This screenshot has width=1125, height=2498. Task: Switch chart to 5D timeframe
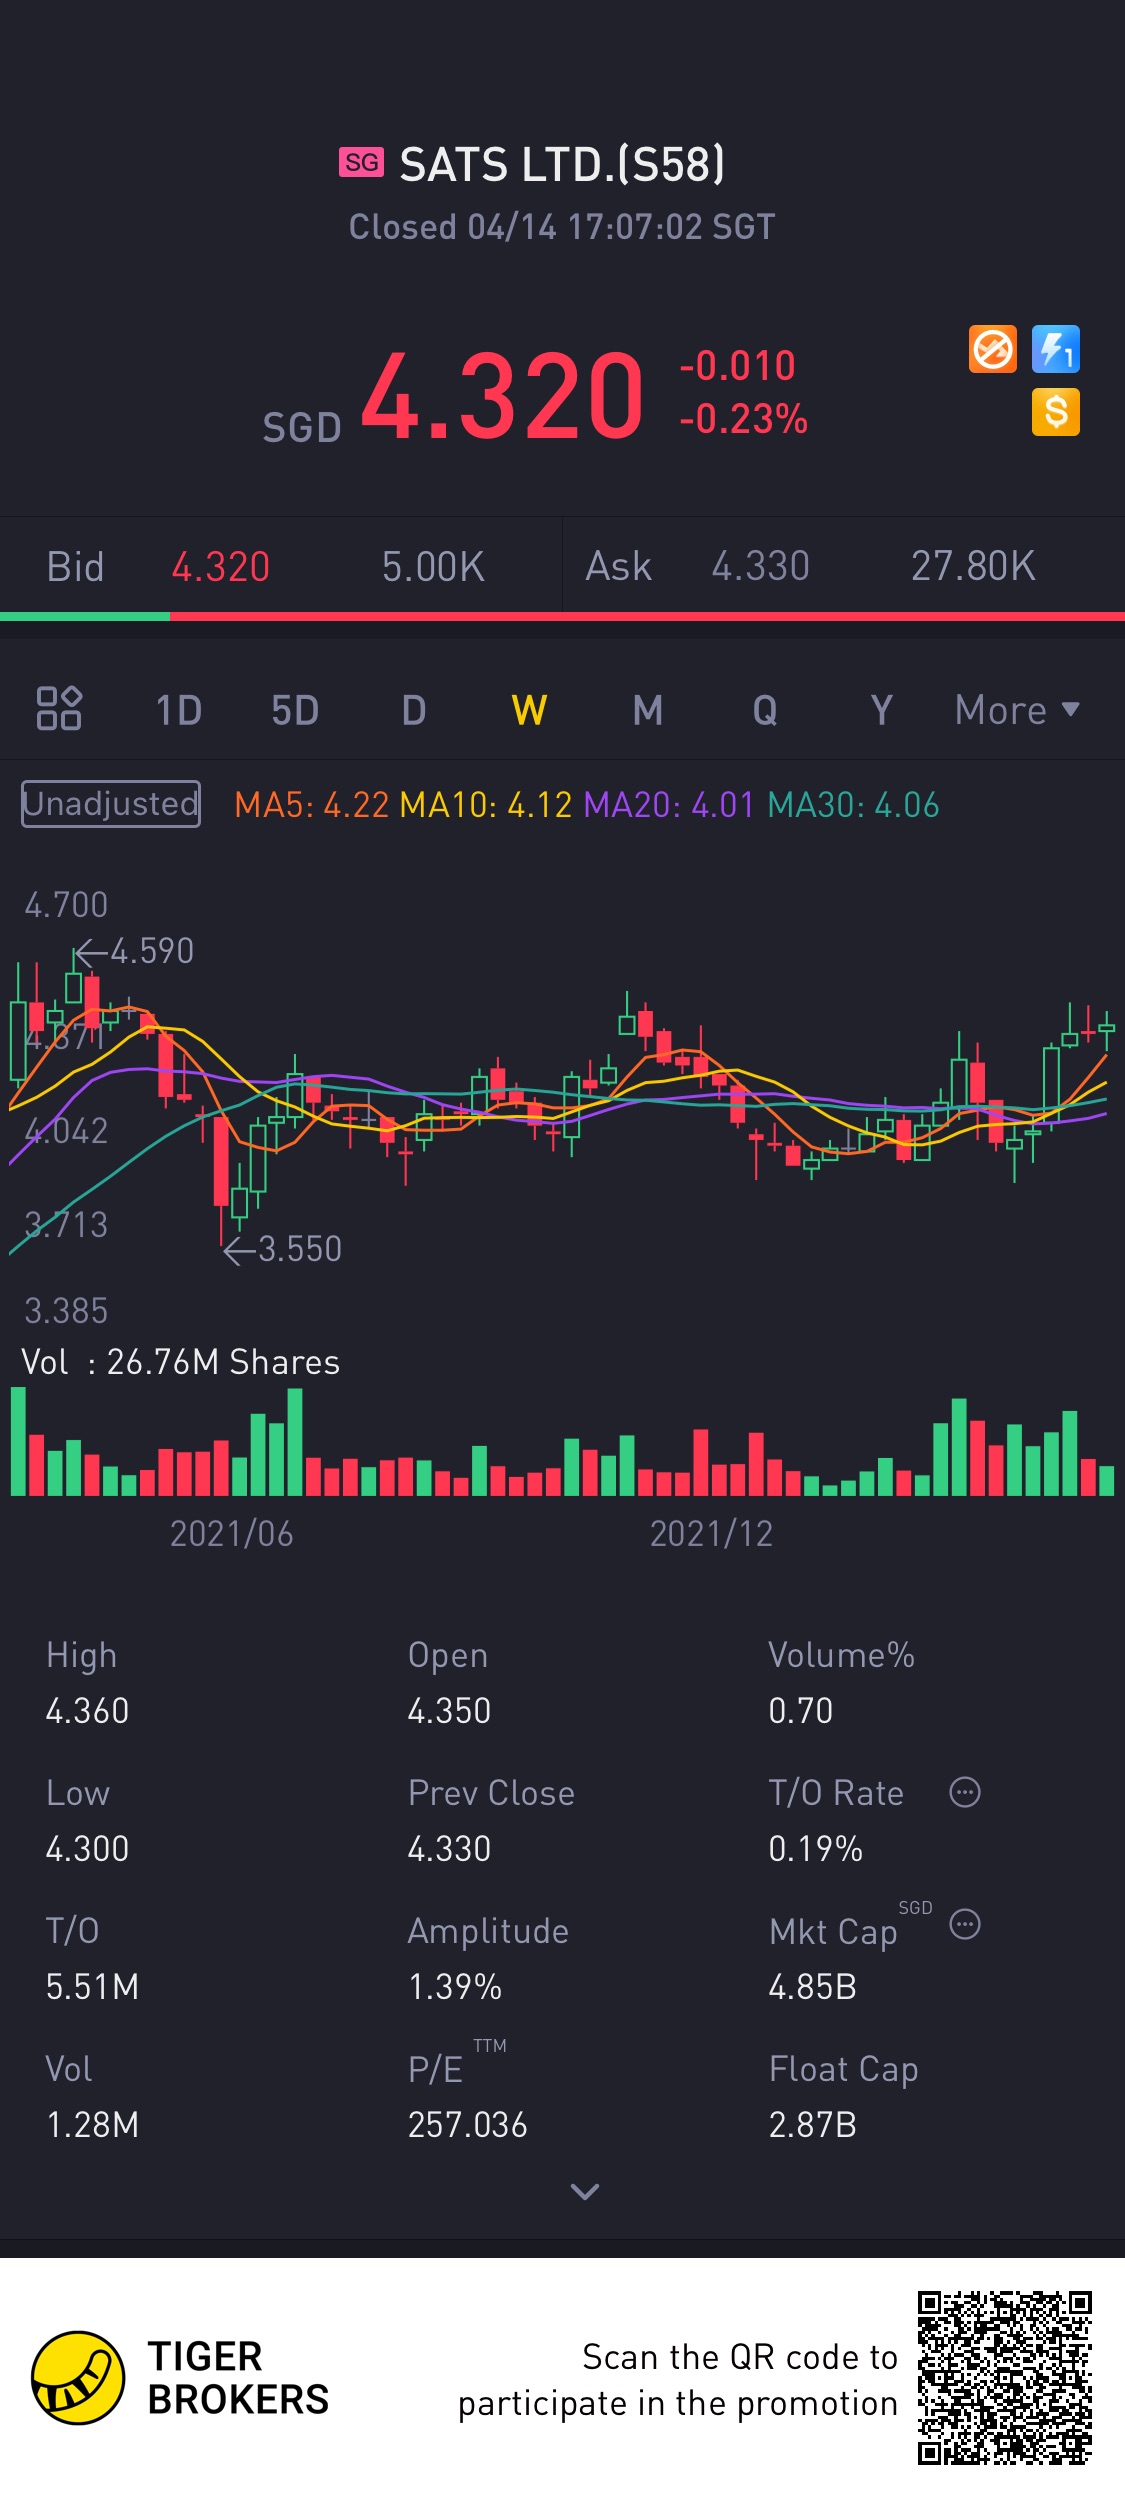pos(295,710)
